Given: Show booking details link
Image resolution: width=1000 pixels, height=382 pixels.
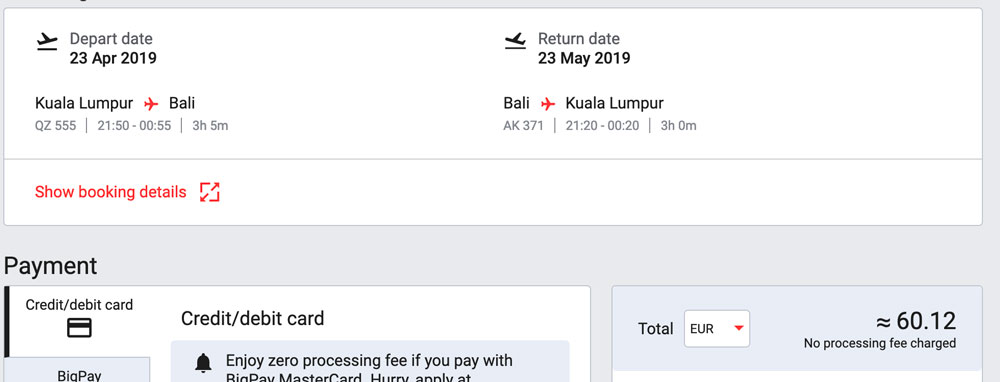Looking at the screenshot, I should pos(110,192).
